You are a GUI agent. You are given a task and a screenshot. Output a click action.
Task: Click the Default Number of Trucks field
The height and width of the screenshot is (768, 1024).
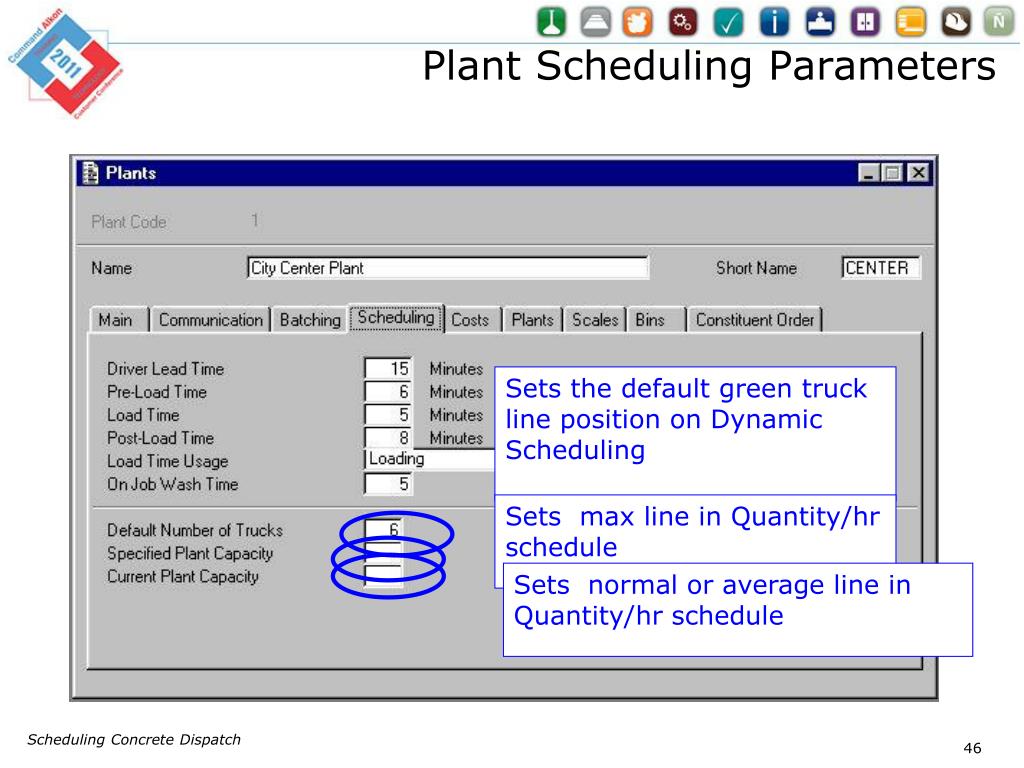click(x=383, y=530)
